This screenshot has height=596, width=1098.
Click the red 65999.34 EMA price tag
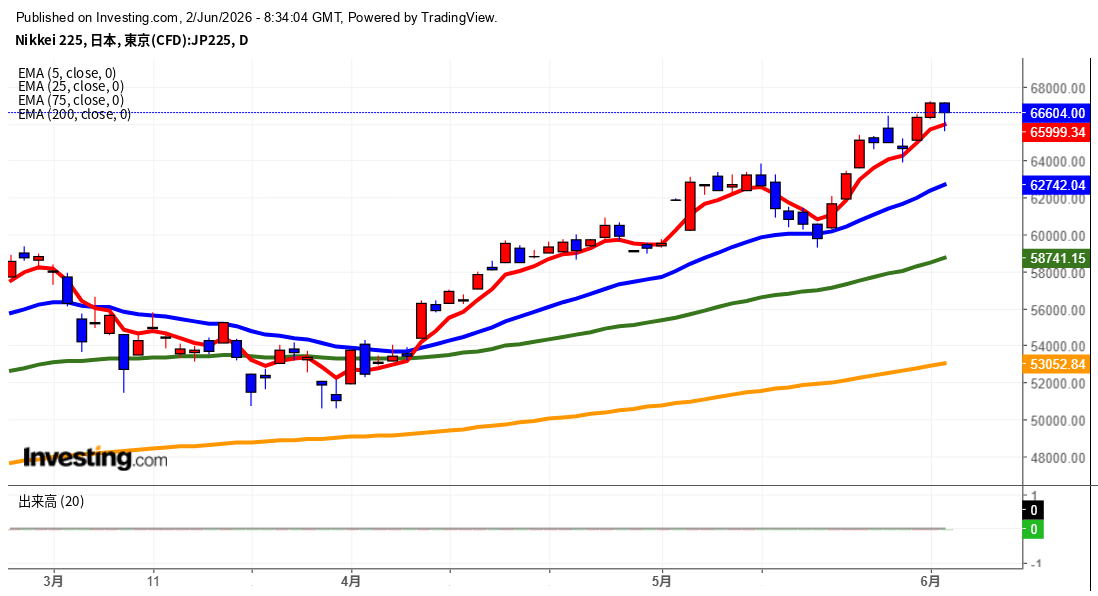click(1057, 132)
